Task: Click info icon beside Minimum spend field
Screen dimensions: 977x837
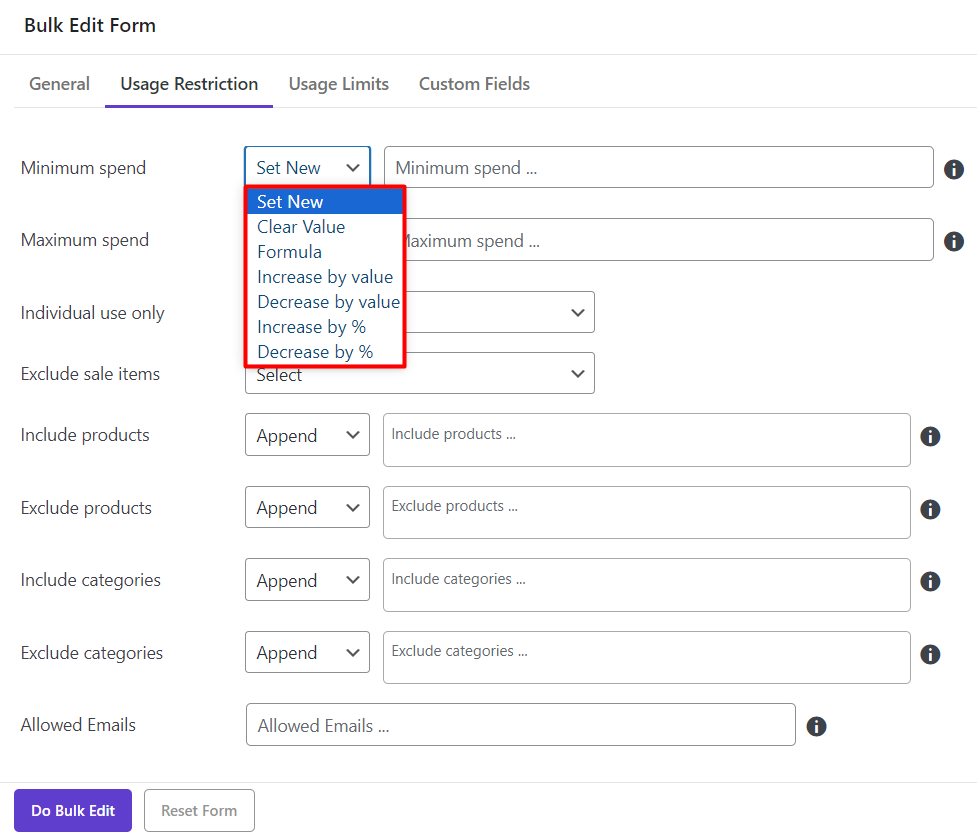Action: (x=954, y=169)
